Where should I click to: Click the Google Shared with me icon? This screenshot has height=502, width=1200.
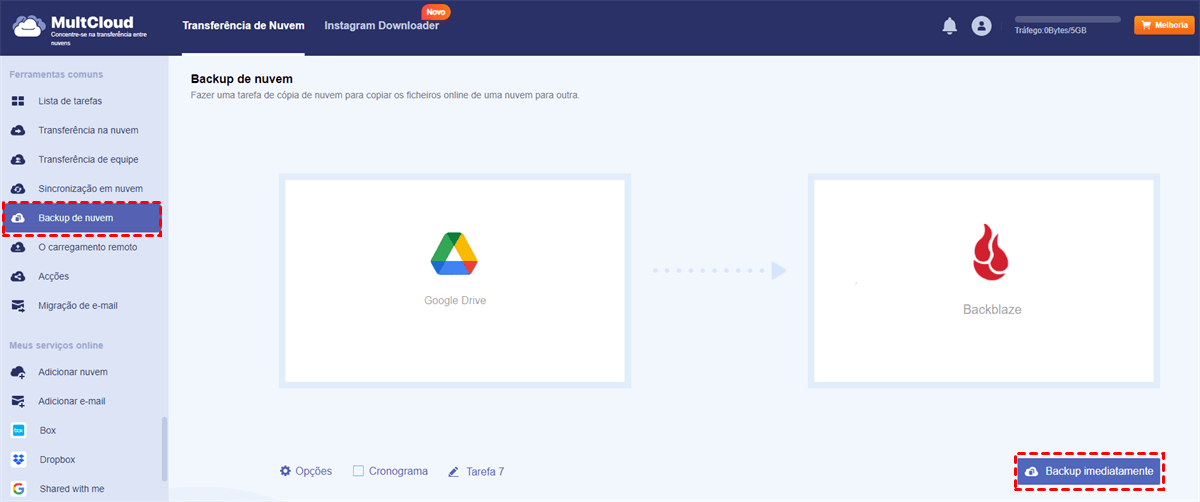[x=18, y=489]
